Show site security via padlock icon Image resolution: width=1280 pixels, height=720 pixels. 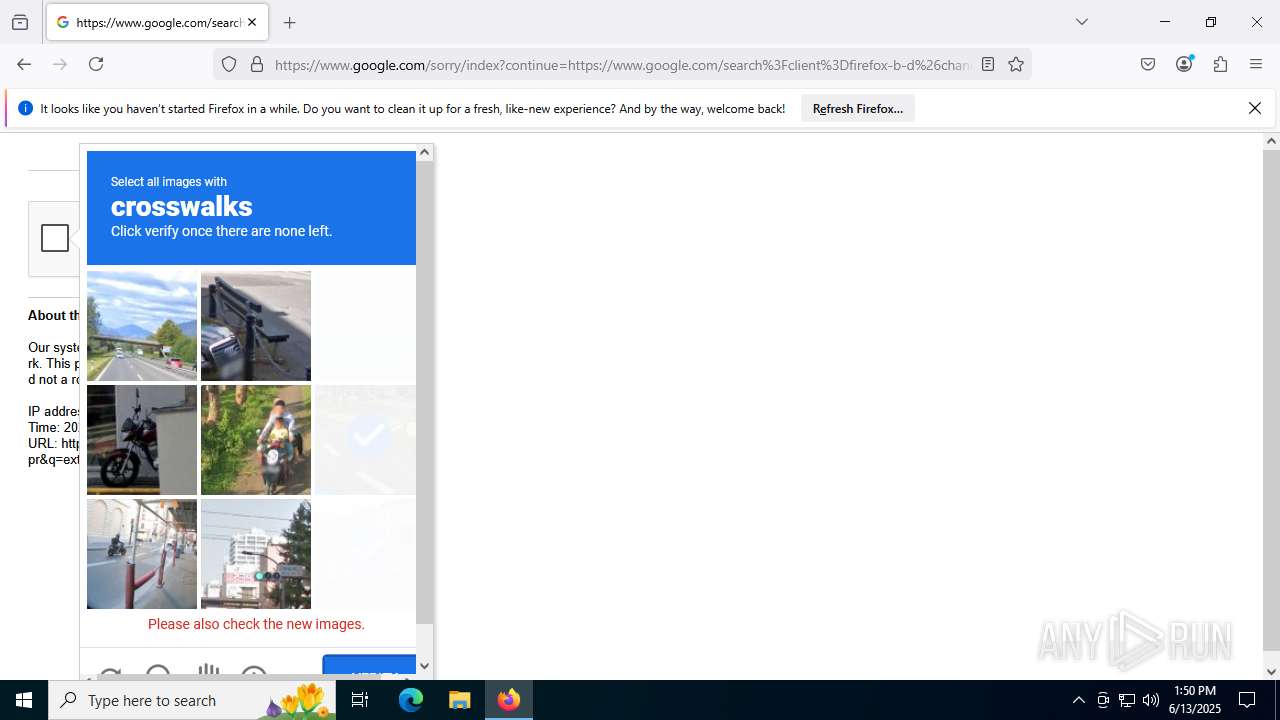point(257,64)
